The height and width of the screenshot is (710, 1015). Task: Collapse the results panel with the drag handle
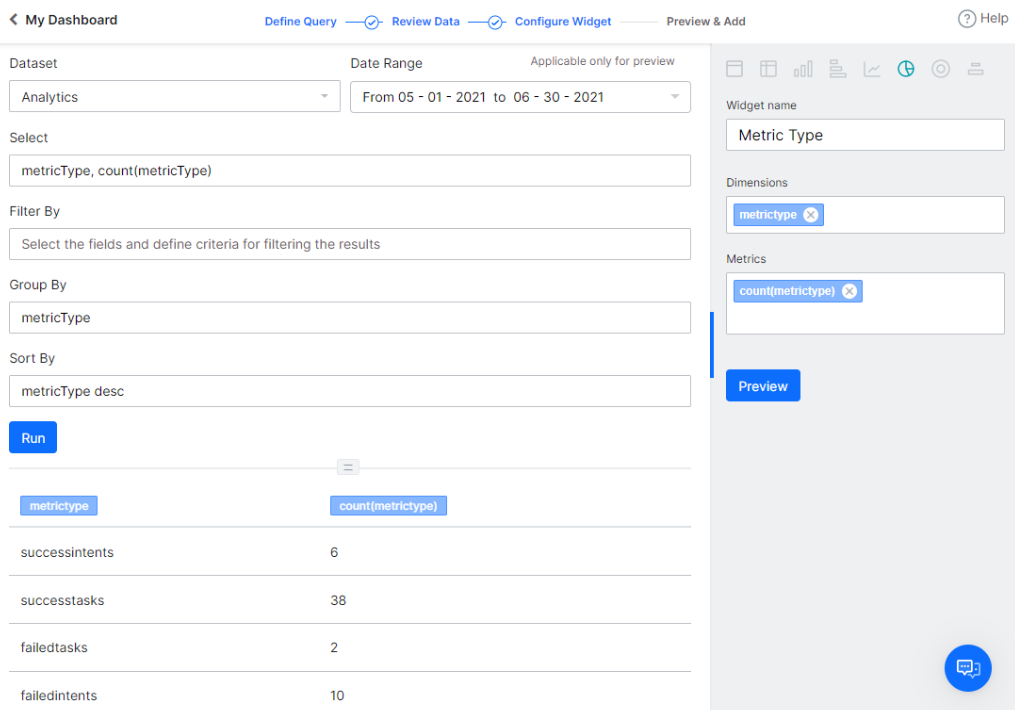[x=348, y=466]
